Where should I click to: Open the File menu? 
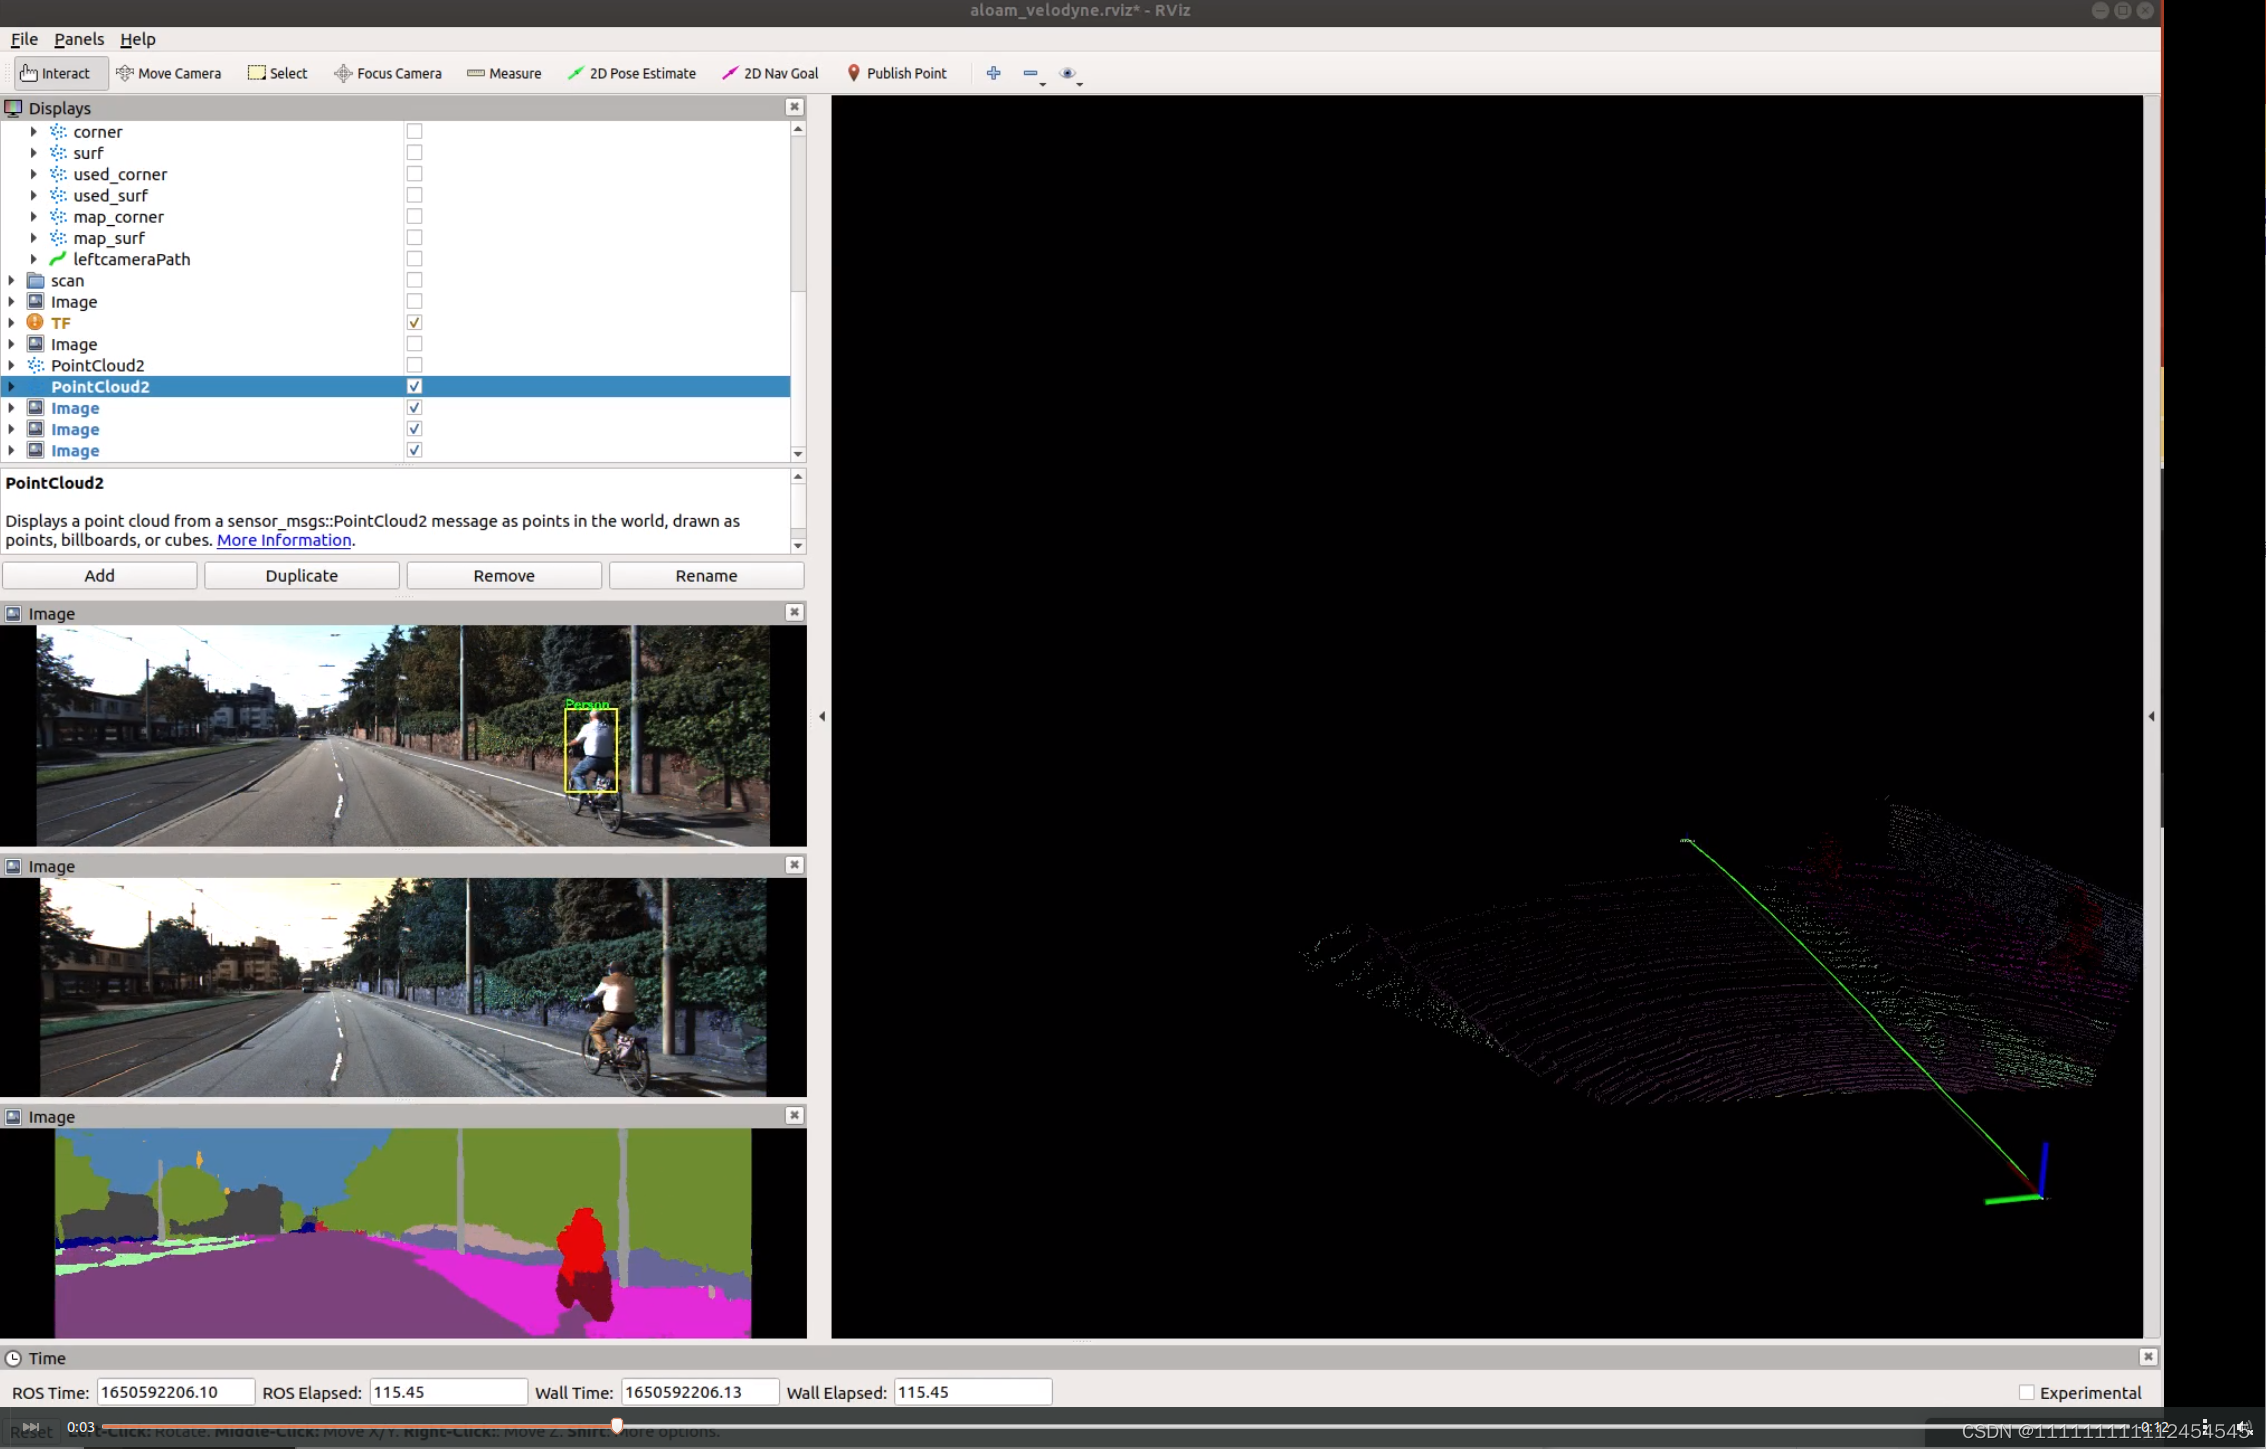point(24,39)
